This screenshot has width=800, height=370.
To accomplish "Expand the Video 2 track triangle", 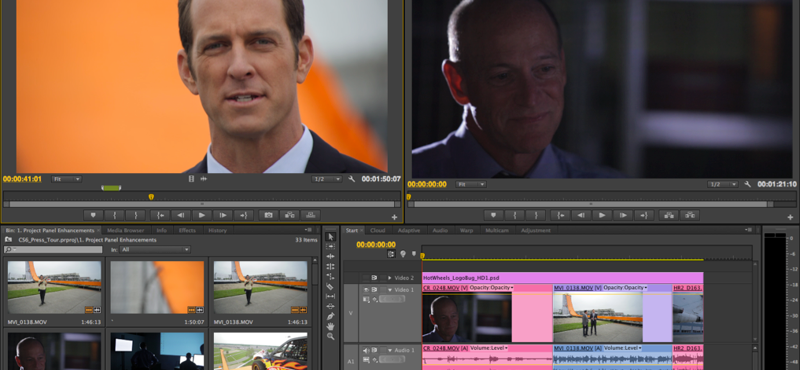I will point(390,278).
